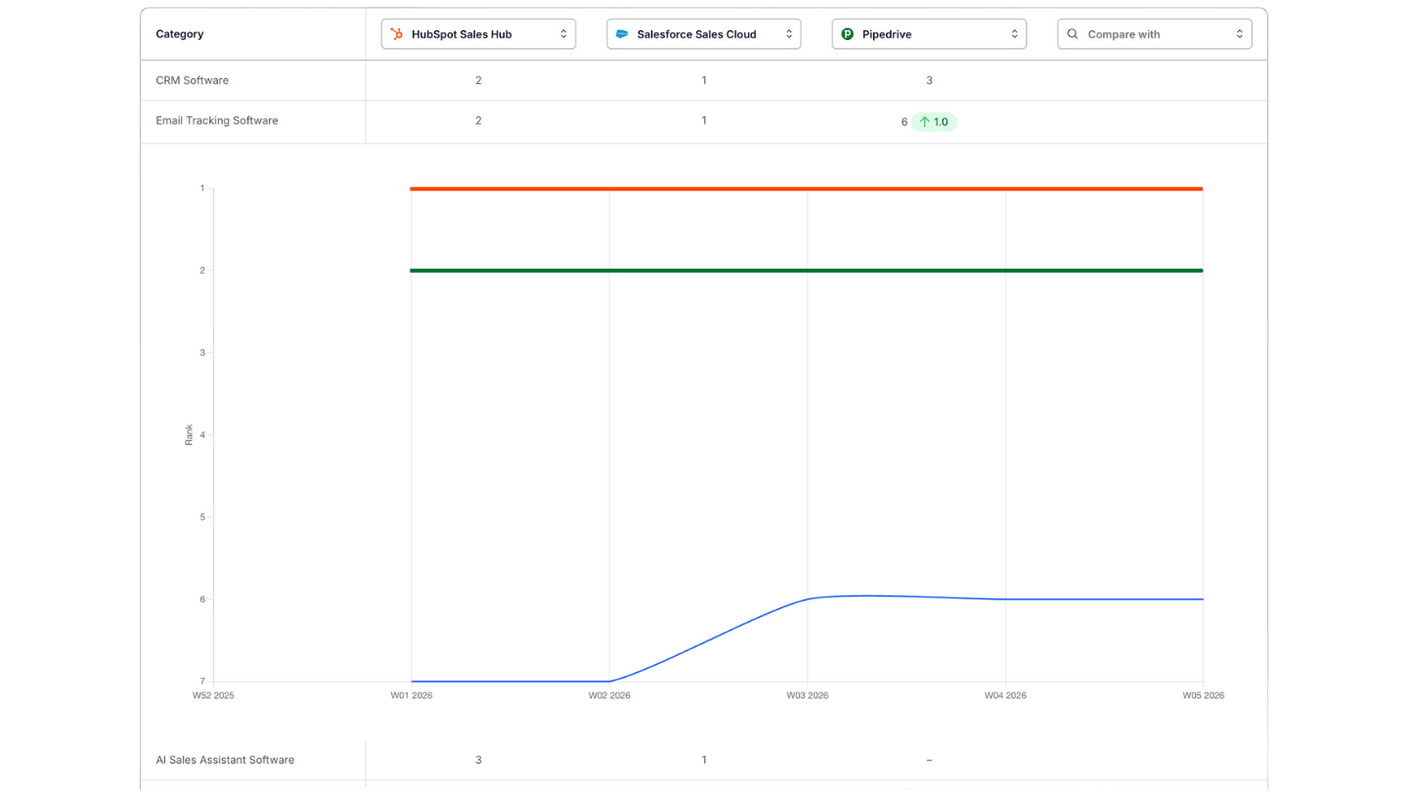Click the HubSpot sprocket logo icon
Screen dimensions: 1408x792
pos(397,34)
